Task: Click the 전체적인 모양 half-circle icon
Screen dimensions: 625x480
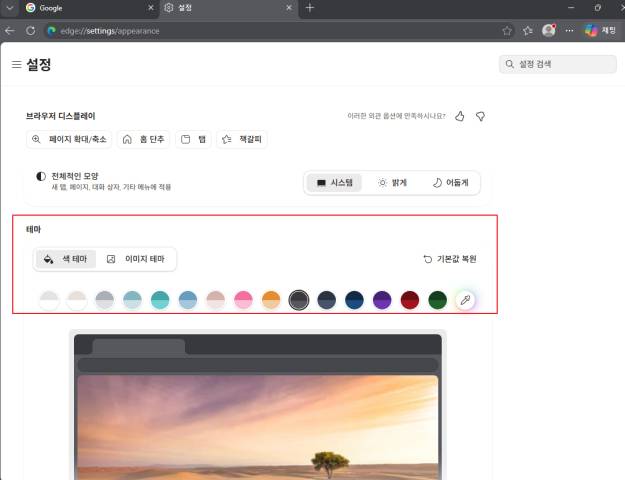Action: pos(41,176)
